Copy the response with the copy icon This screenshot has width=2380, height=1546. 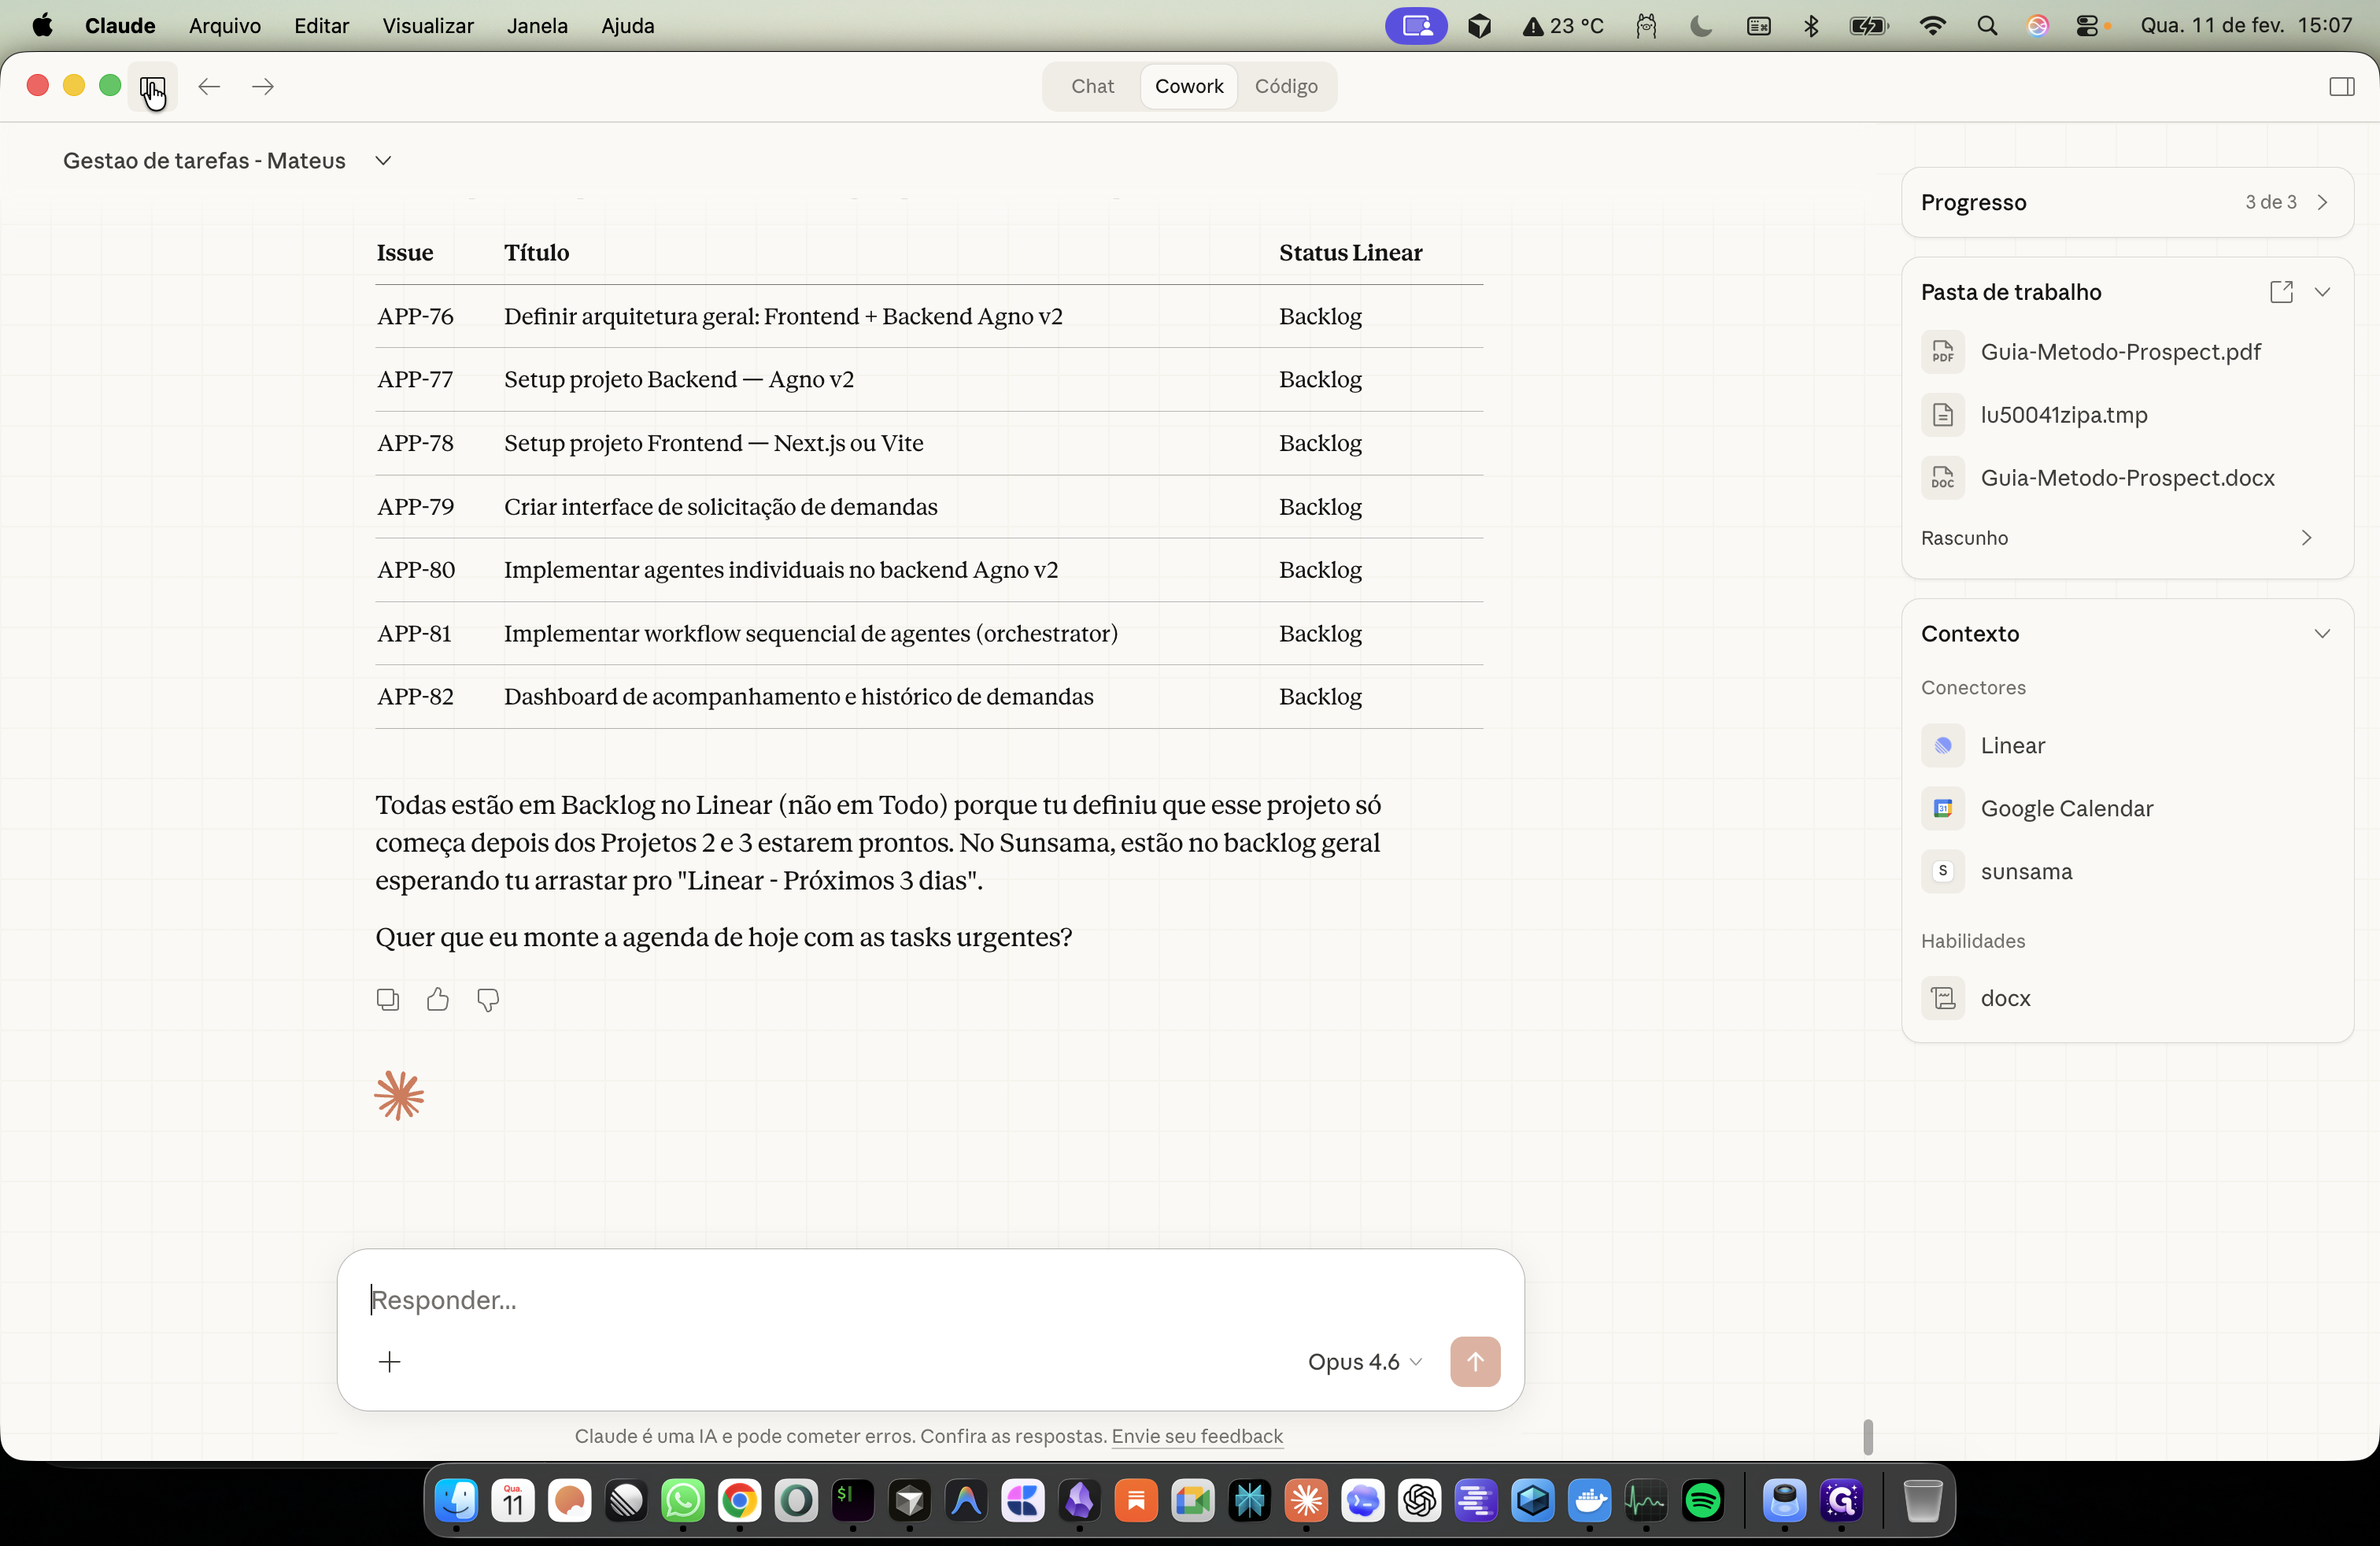tap(388, 999)
